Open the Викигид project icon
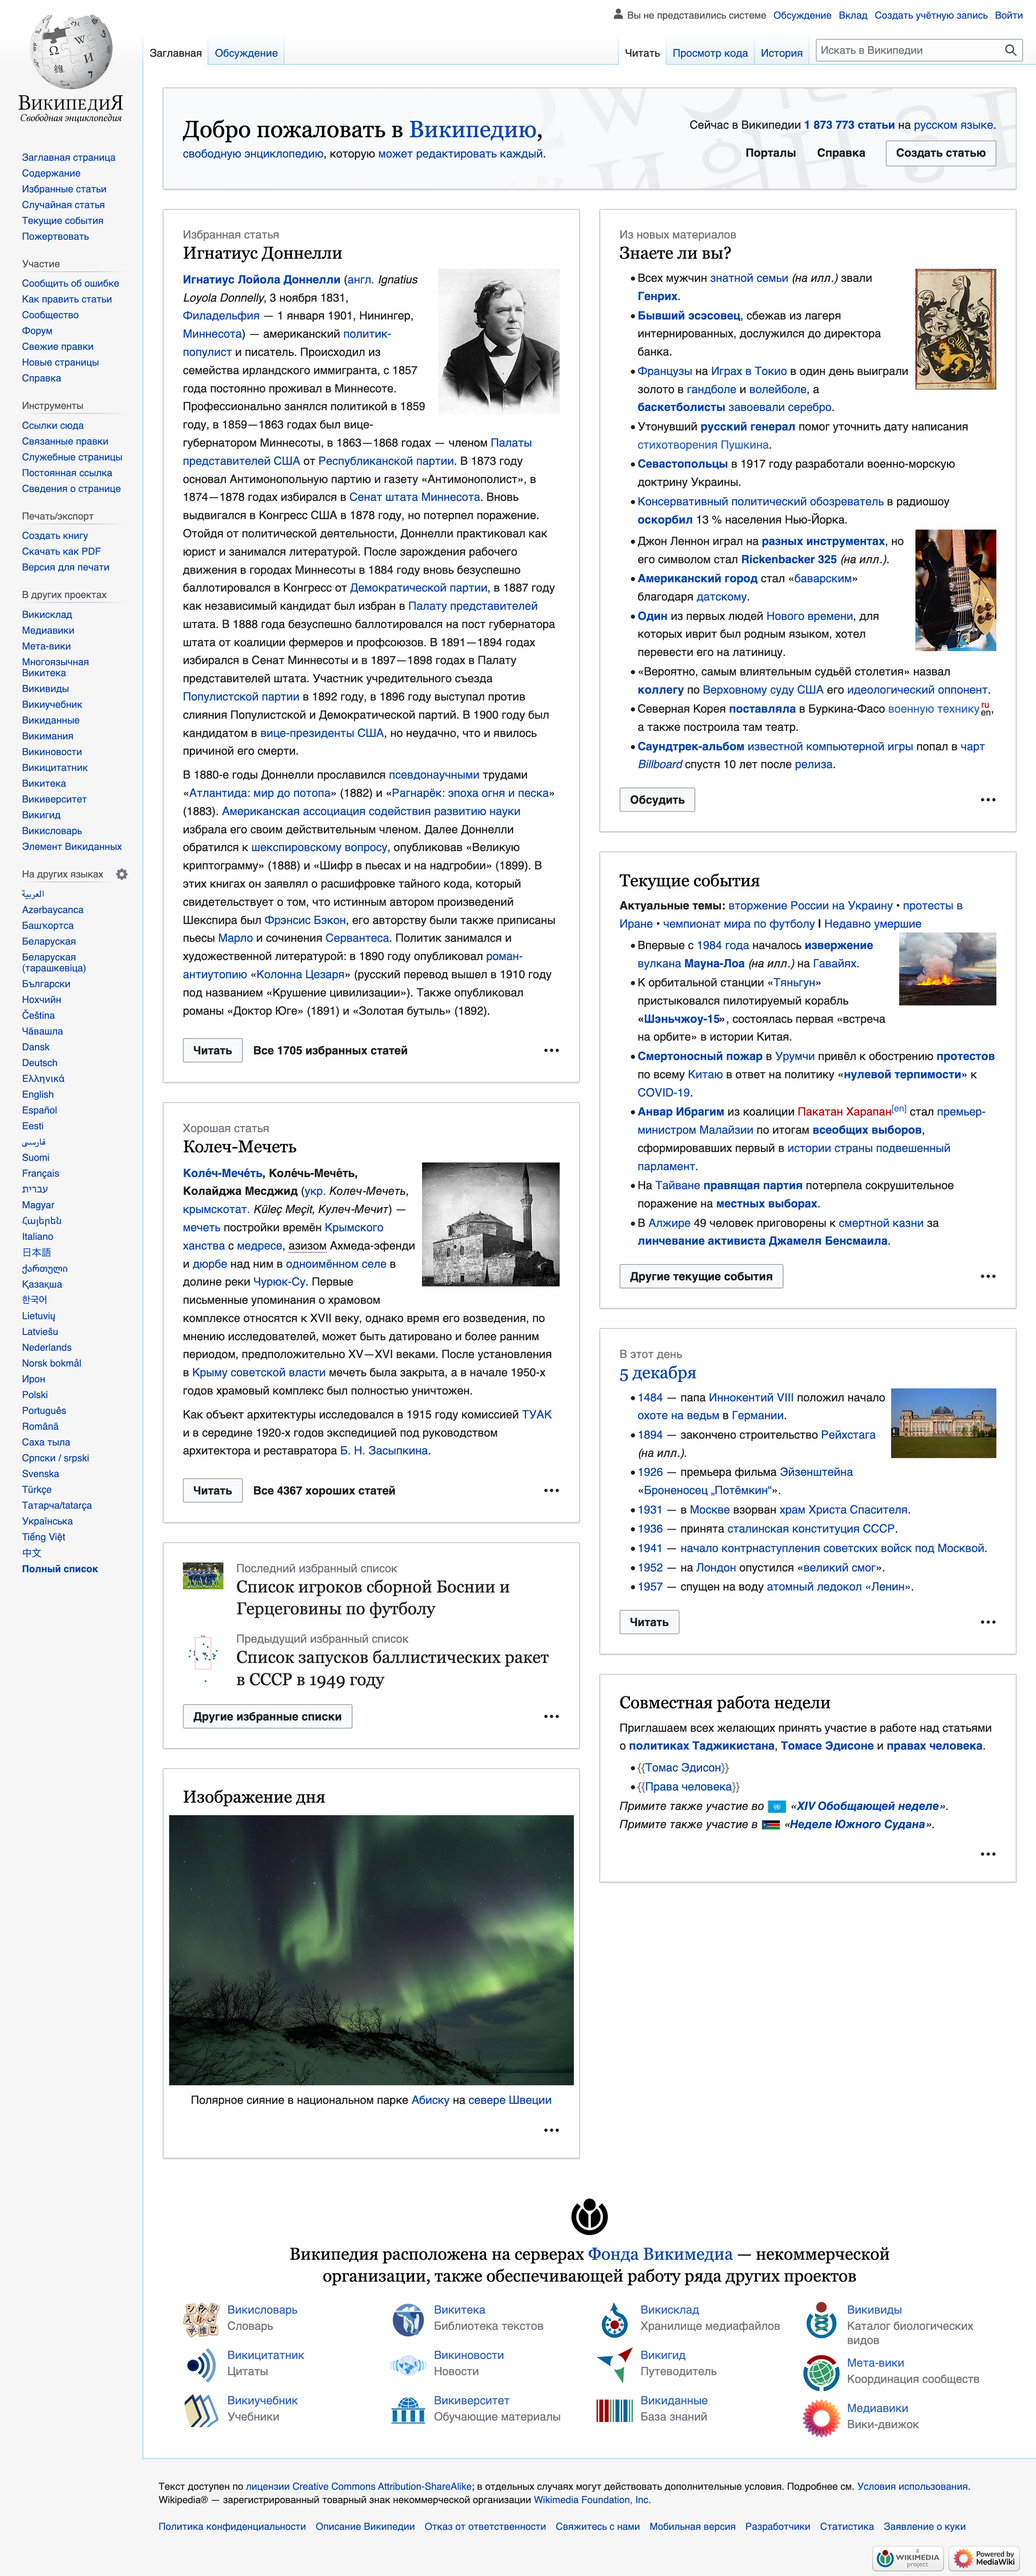The height and width of the screenshot is (2576, 1036). (614, 2364)
